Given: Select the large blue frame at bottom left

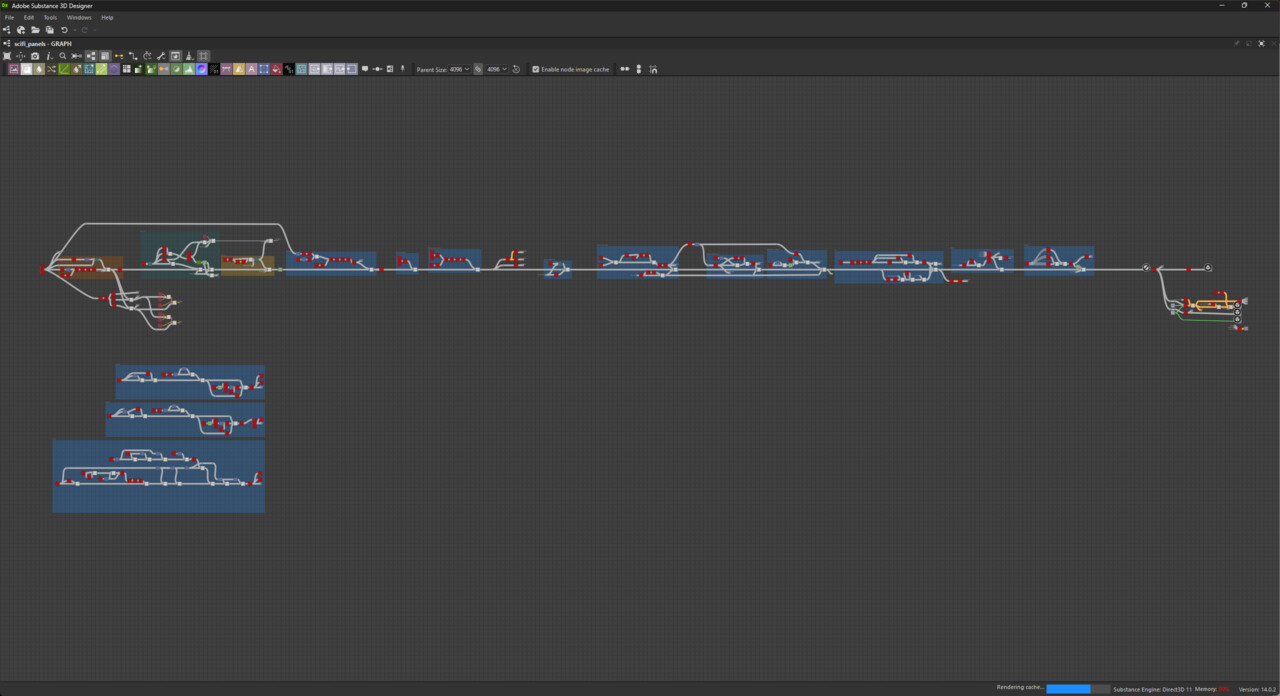Looking at the screenshot, I should pos(159,476).
